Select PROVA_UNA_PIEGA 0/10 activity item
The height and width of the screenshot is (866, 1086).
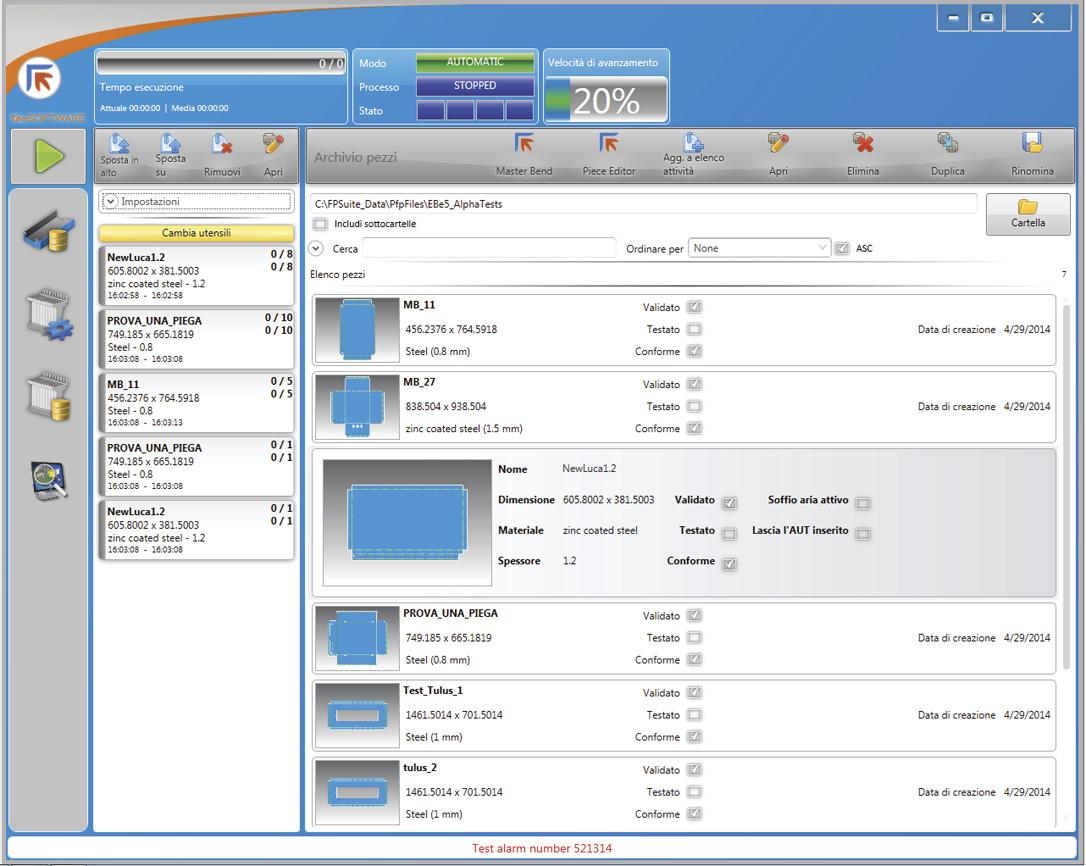[x=196, y=339]
